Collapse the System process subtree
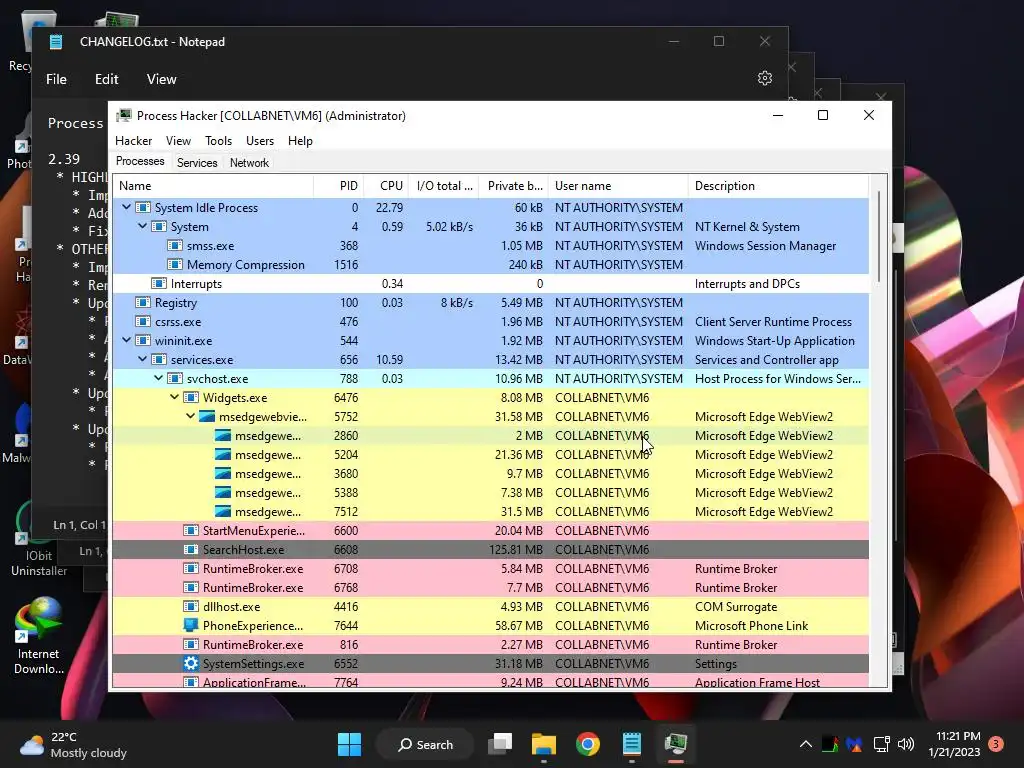Screen dimensions: 1024x768 click(x=142, y=226)
